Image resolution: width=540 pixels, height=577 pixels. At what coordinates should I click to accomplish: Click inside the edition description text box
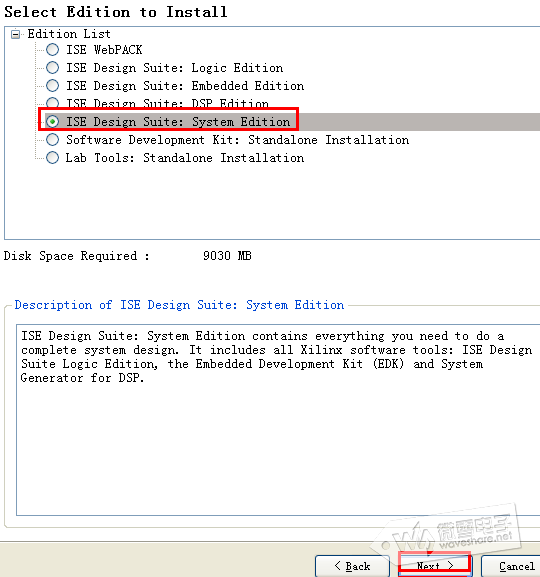[278, 420]
